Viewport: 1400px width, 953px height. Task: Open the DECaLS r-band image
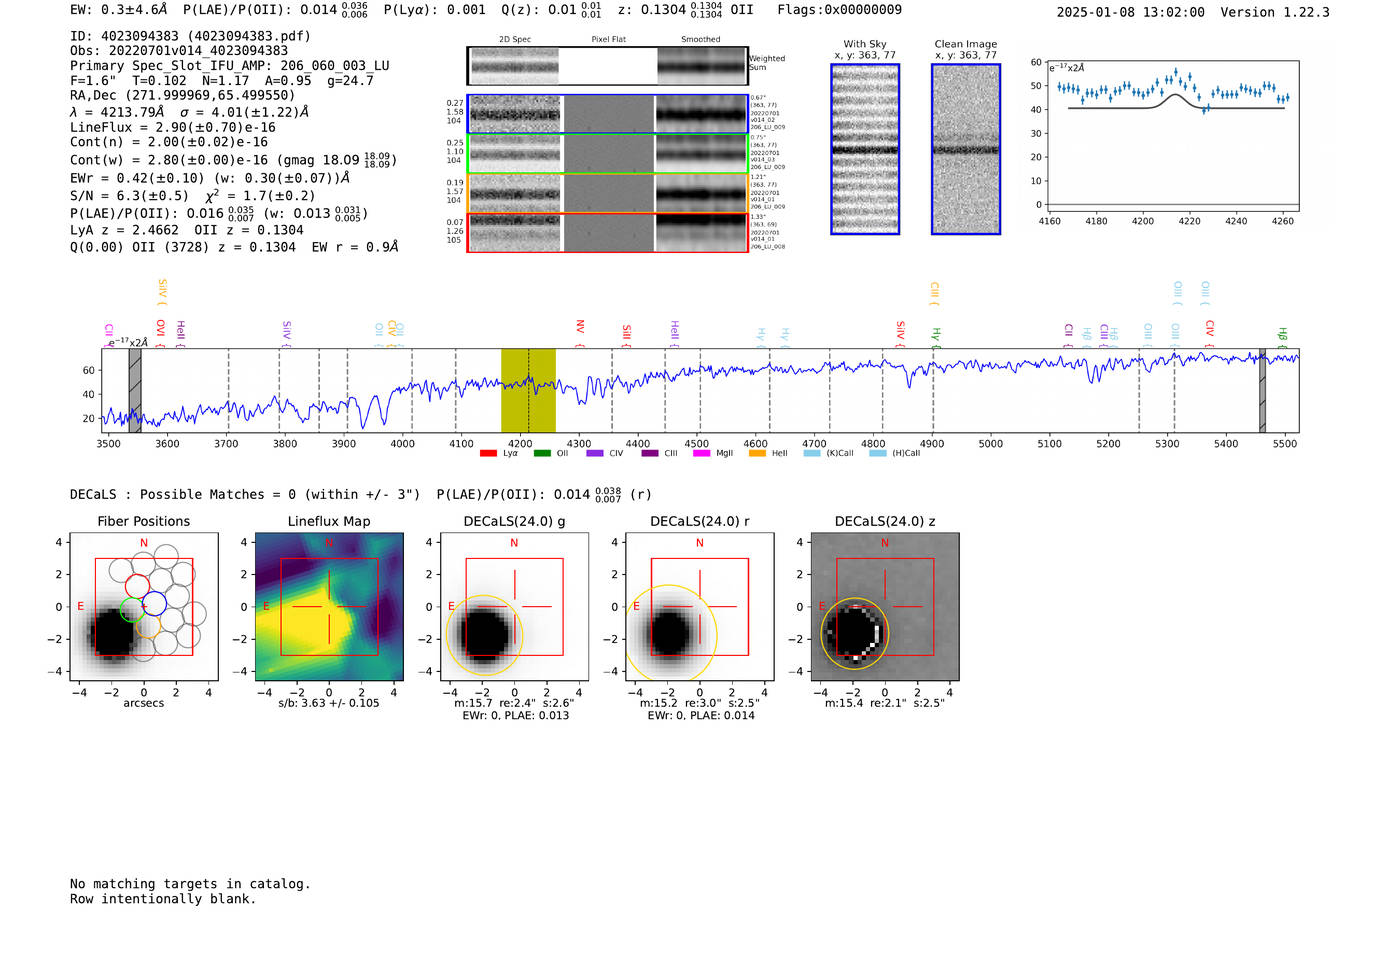[699, 607]
